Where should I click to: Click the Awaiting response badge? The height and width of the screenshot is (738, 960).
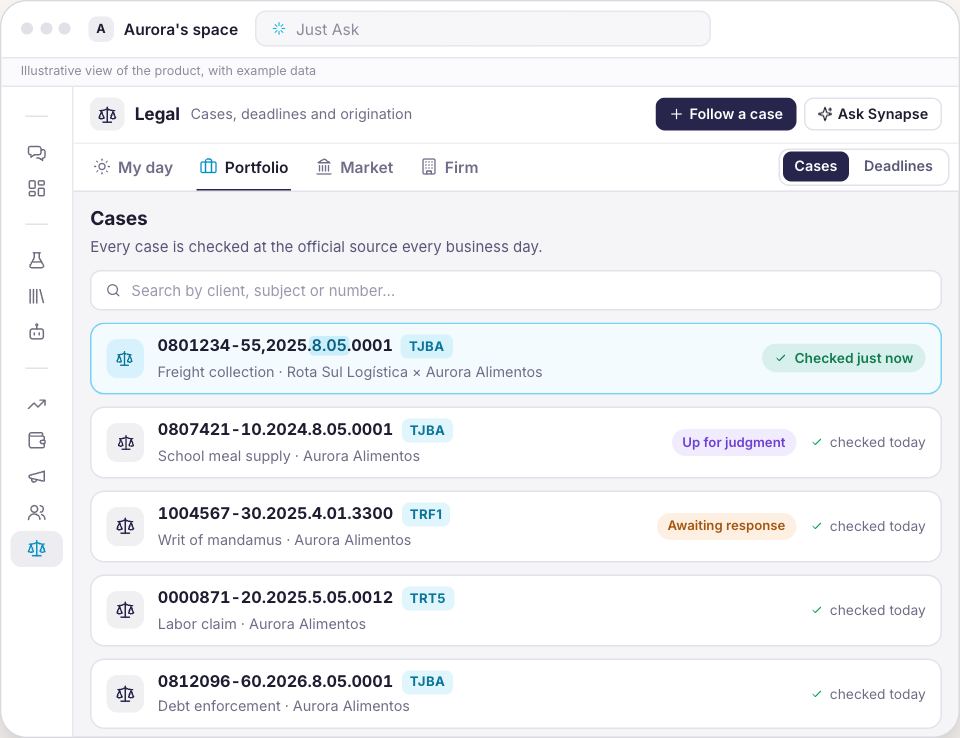(726, 525)
